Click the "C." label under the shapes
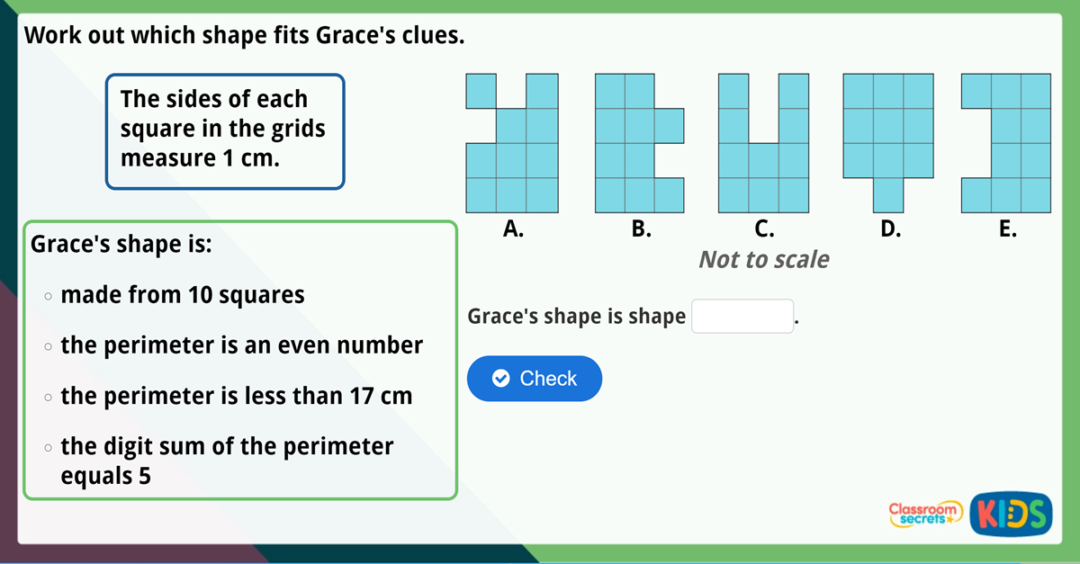1080x564 pixels. tap(763, 229)
